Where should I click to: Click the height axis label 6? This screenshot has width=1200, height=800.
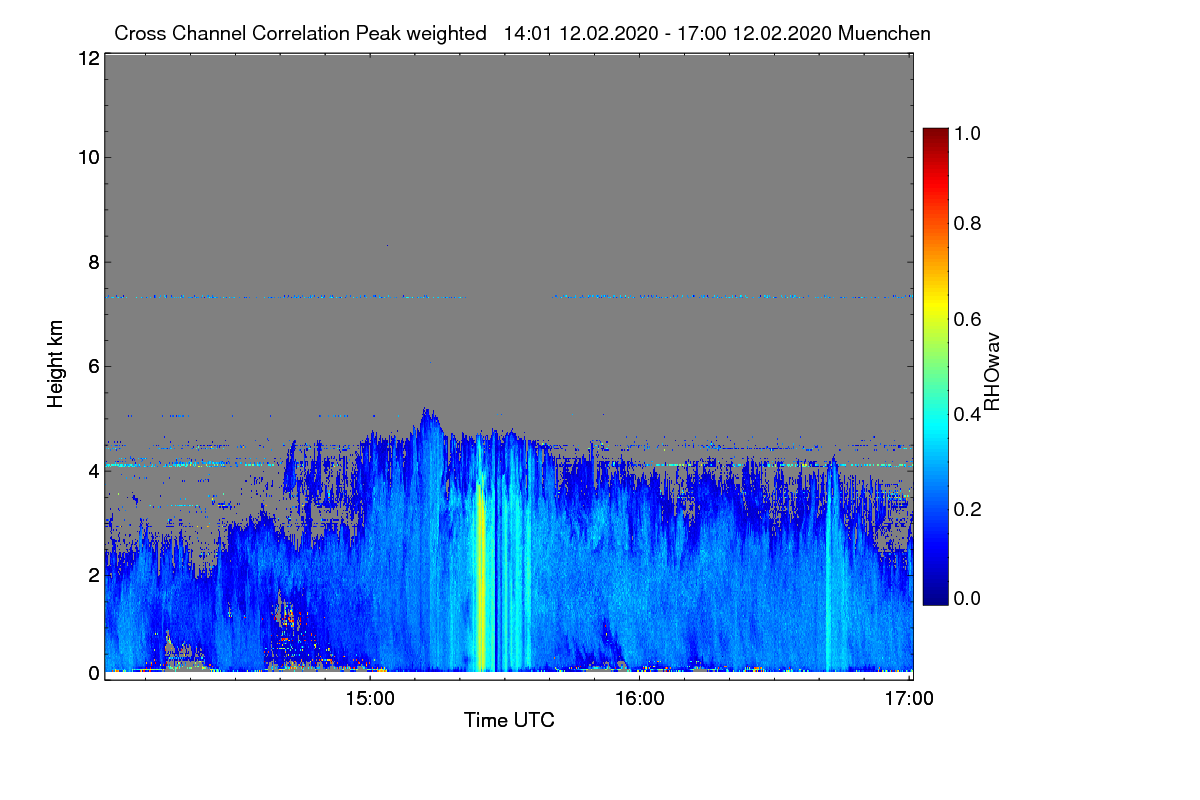click(92, 366)
